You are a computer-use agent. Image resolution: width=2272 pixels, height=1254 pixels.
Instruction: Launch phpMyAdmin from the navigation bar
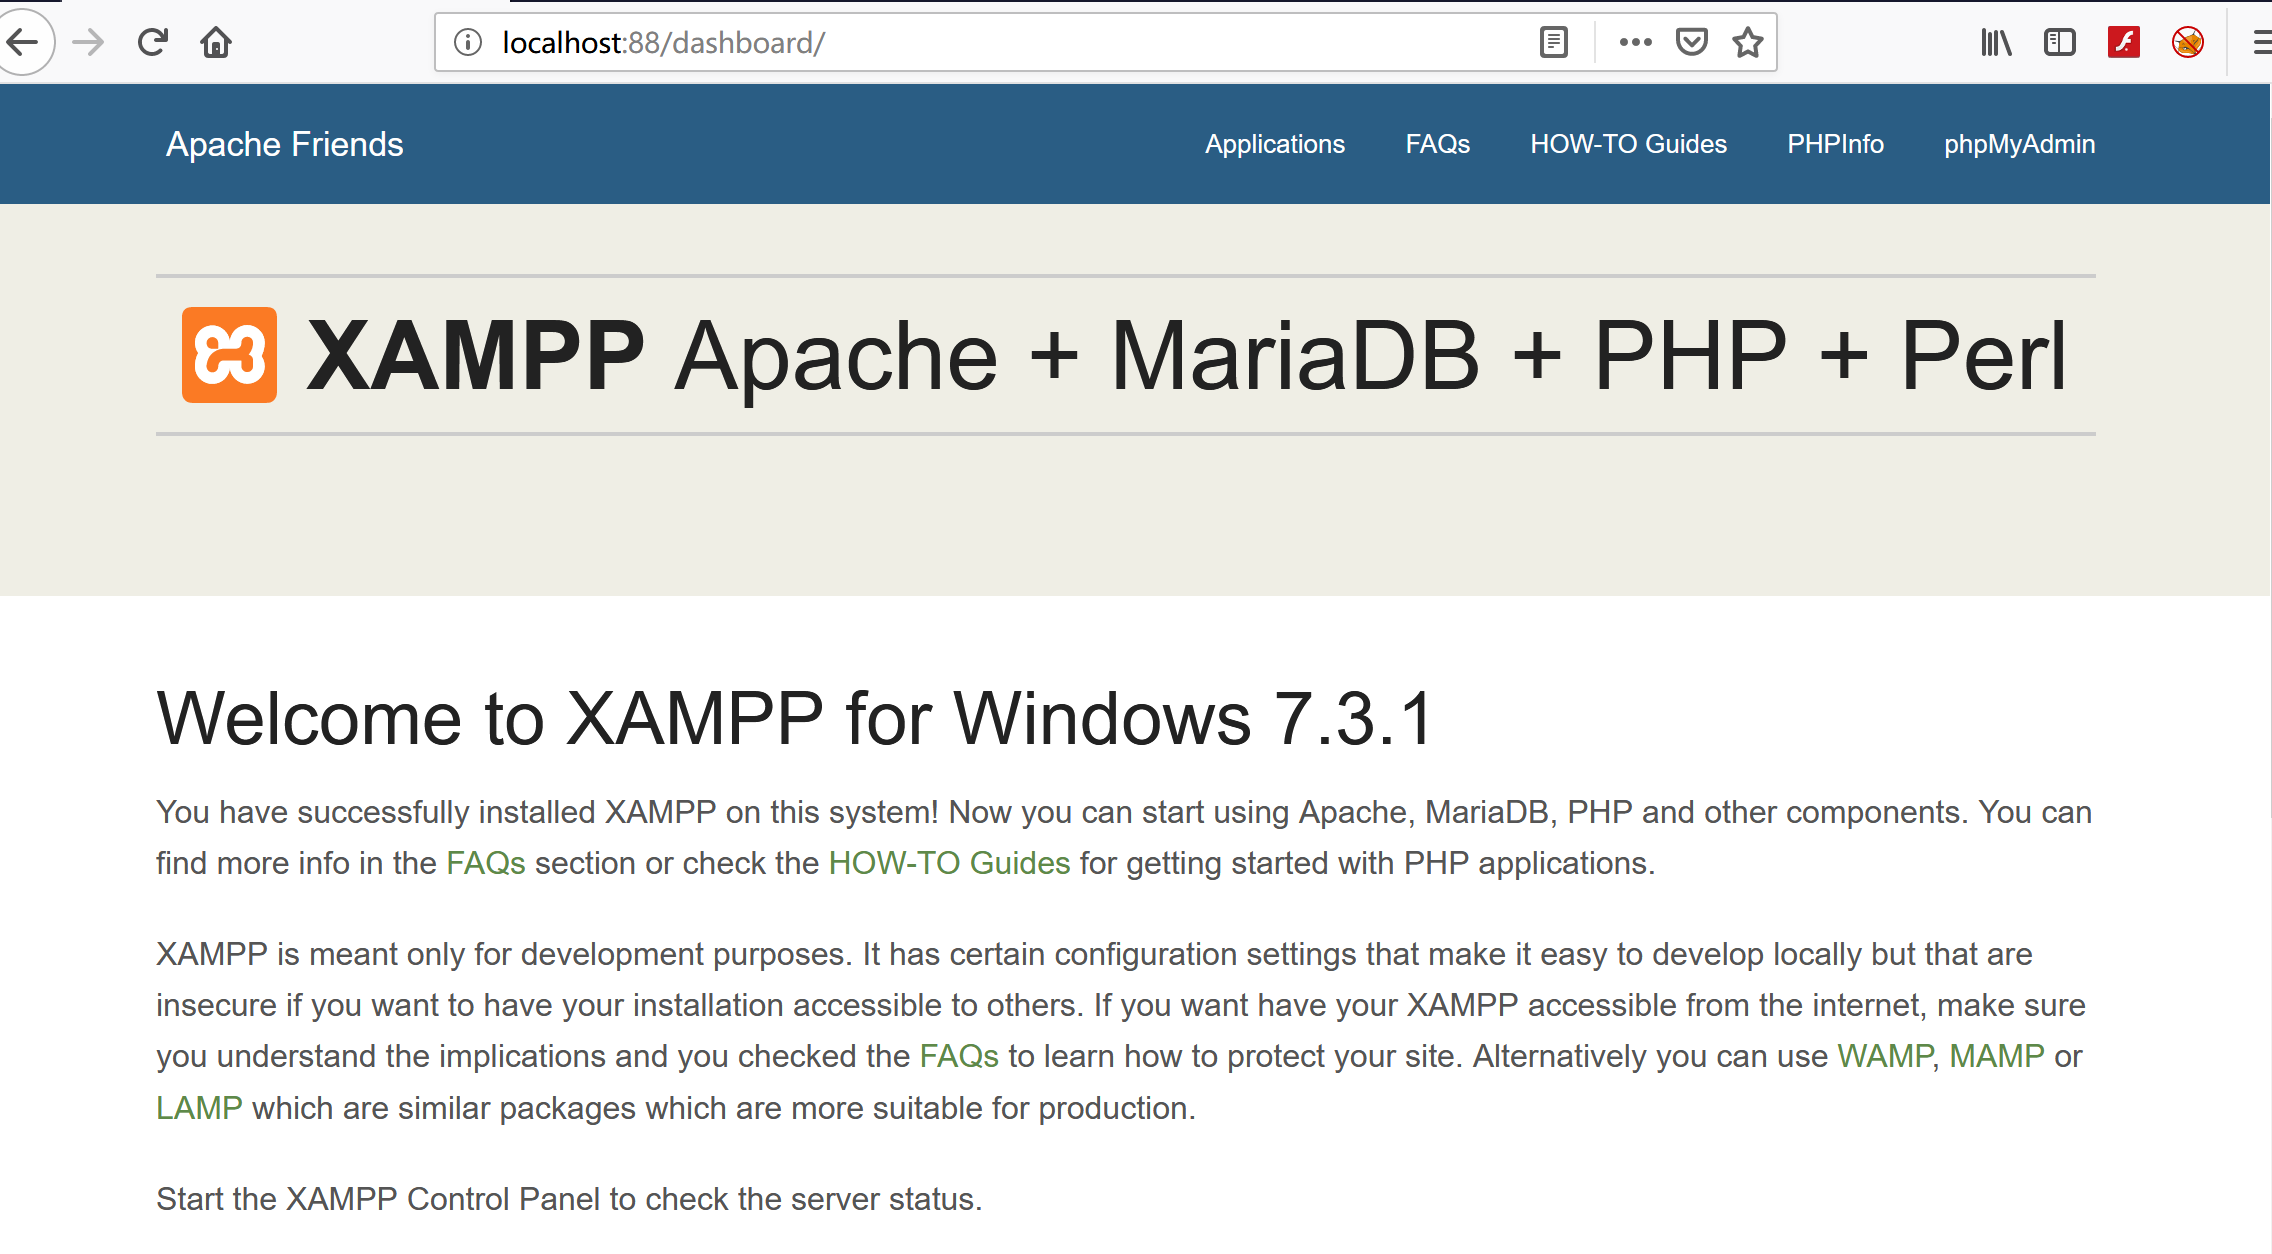point(2019,144)
